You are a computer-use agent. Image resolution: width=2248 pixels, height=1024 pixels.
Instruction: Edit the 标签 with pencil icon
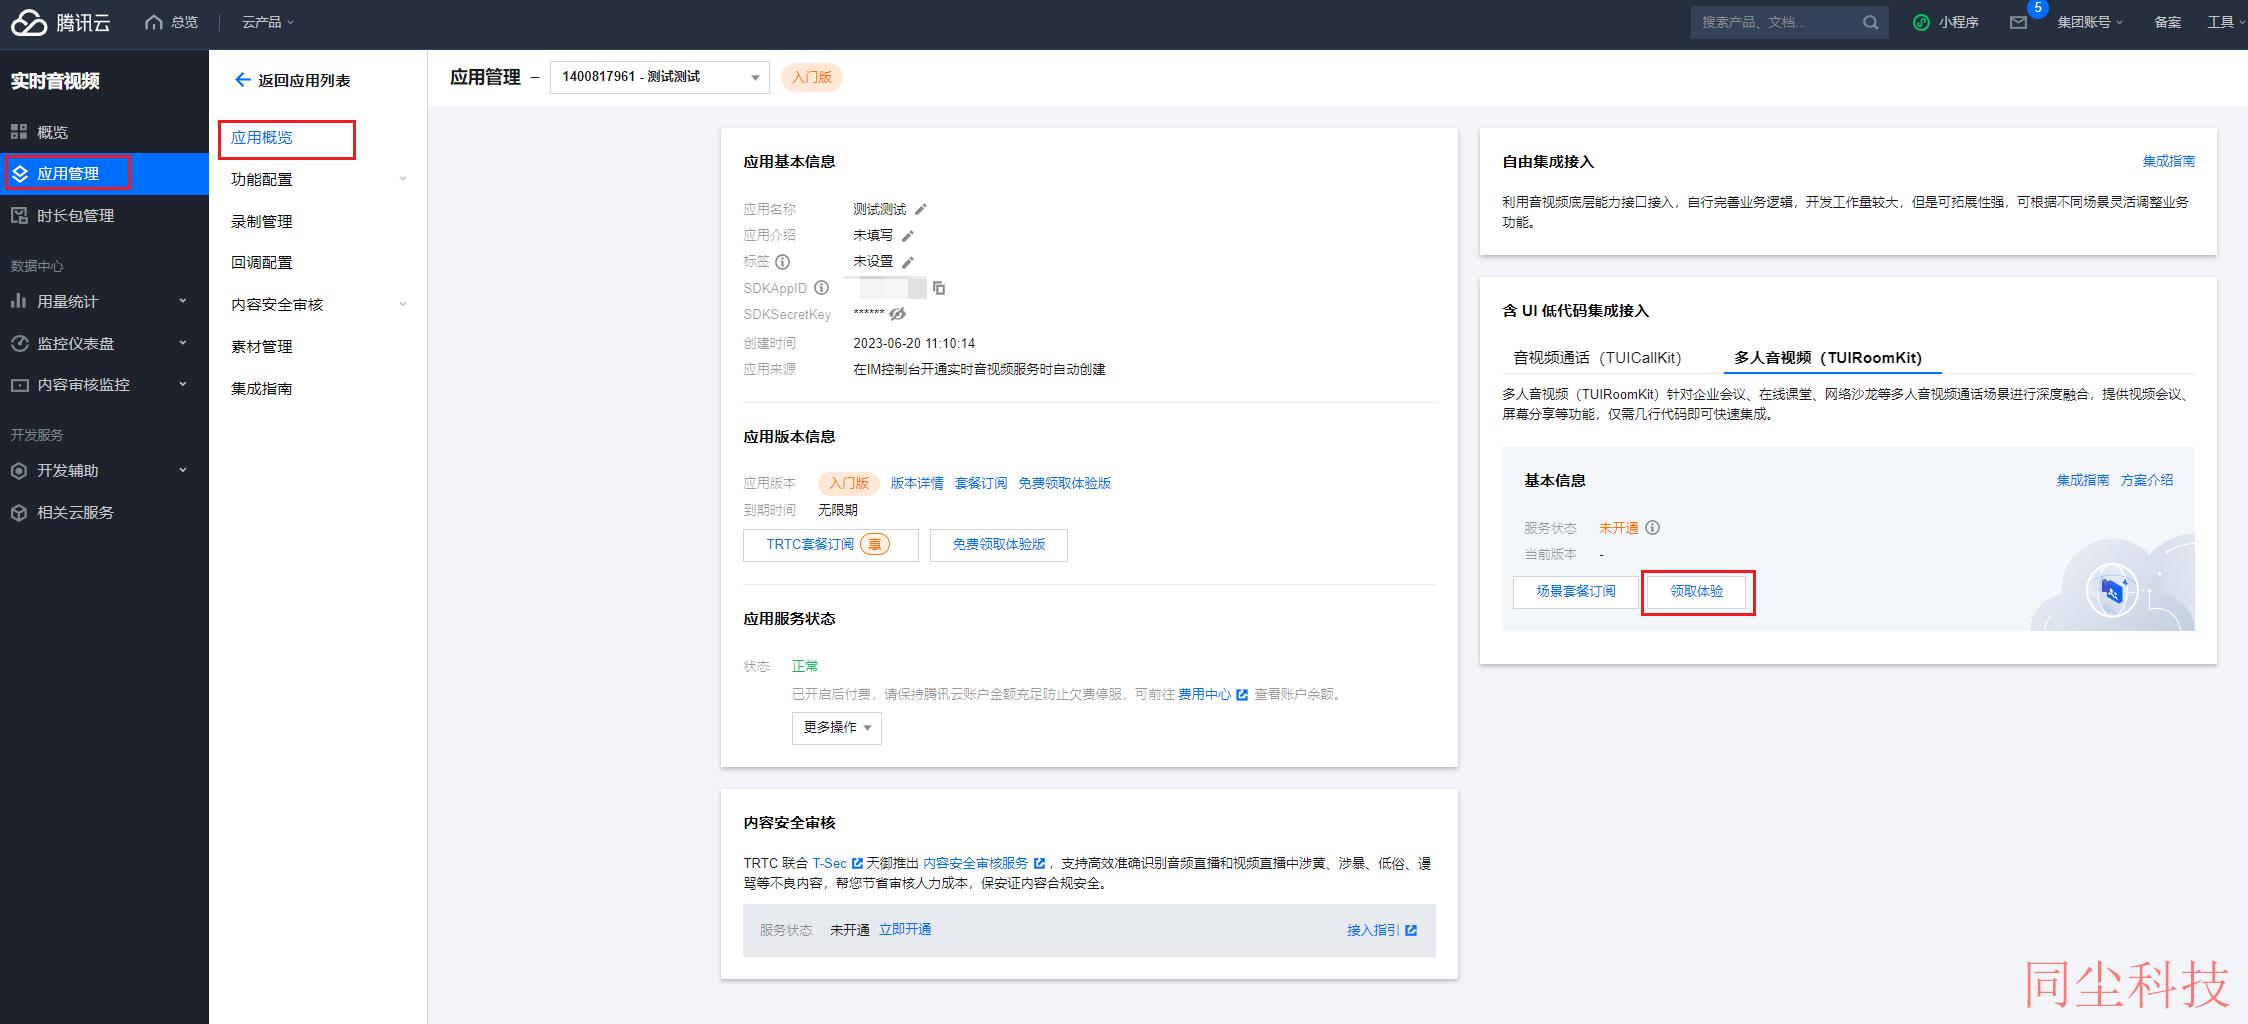(x=908, y=262)
